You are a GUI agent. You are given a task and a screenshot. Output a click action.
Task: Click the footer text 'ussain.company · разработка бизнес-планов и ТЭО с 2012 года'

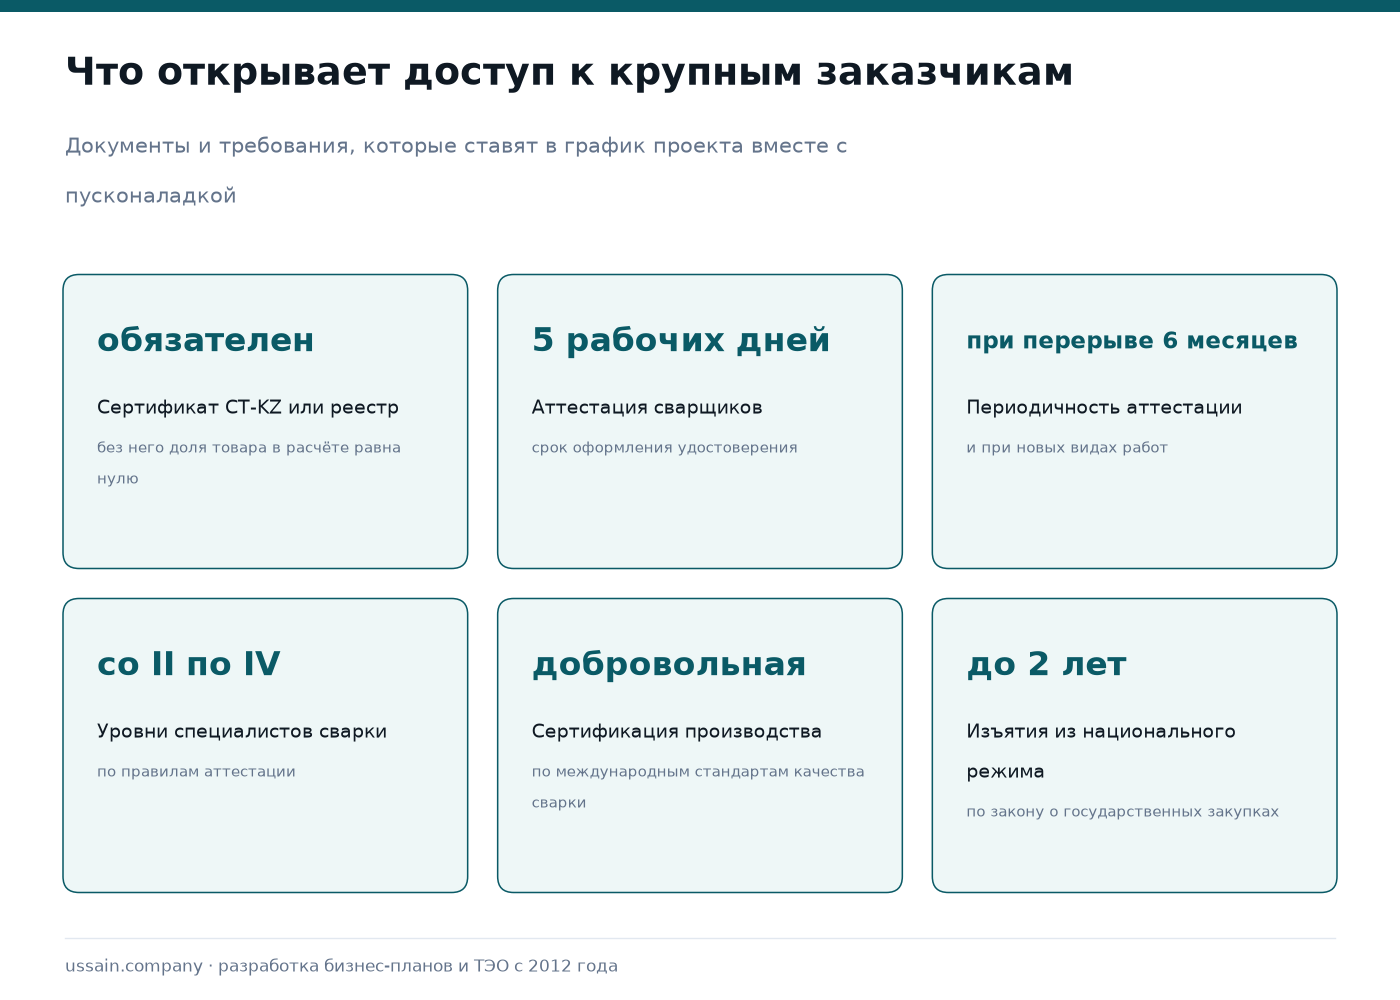click(x=342, y=966)
